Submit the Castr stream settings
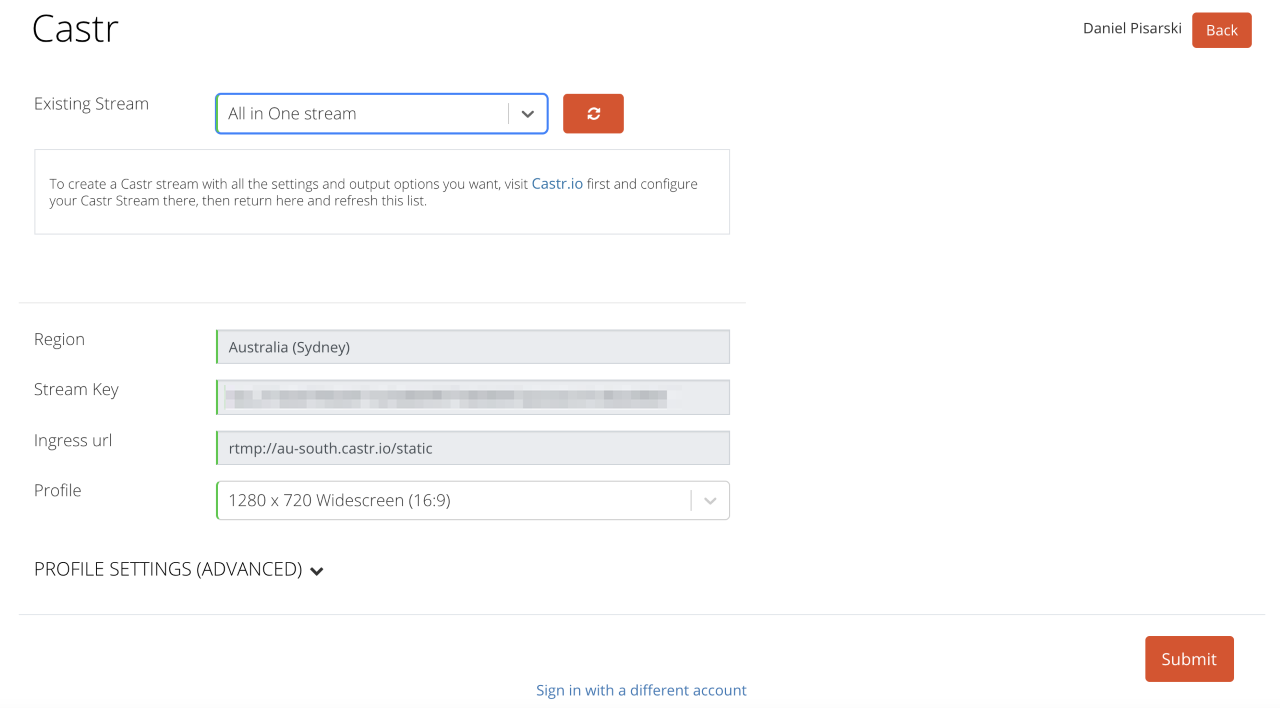The image size is (1280, 708). (1189, 659)
